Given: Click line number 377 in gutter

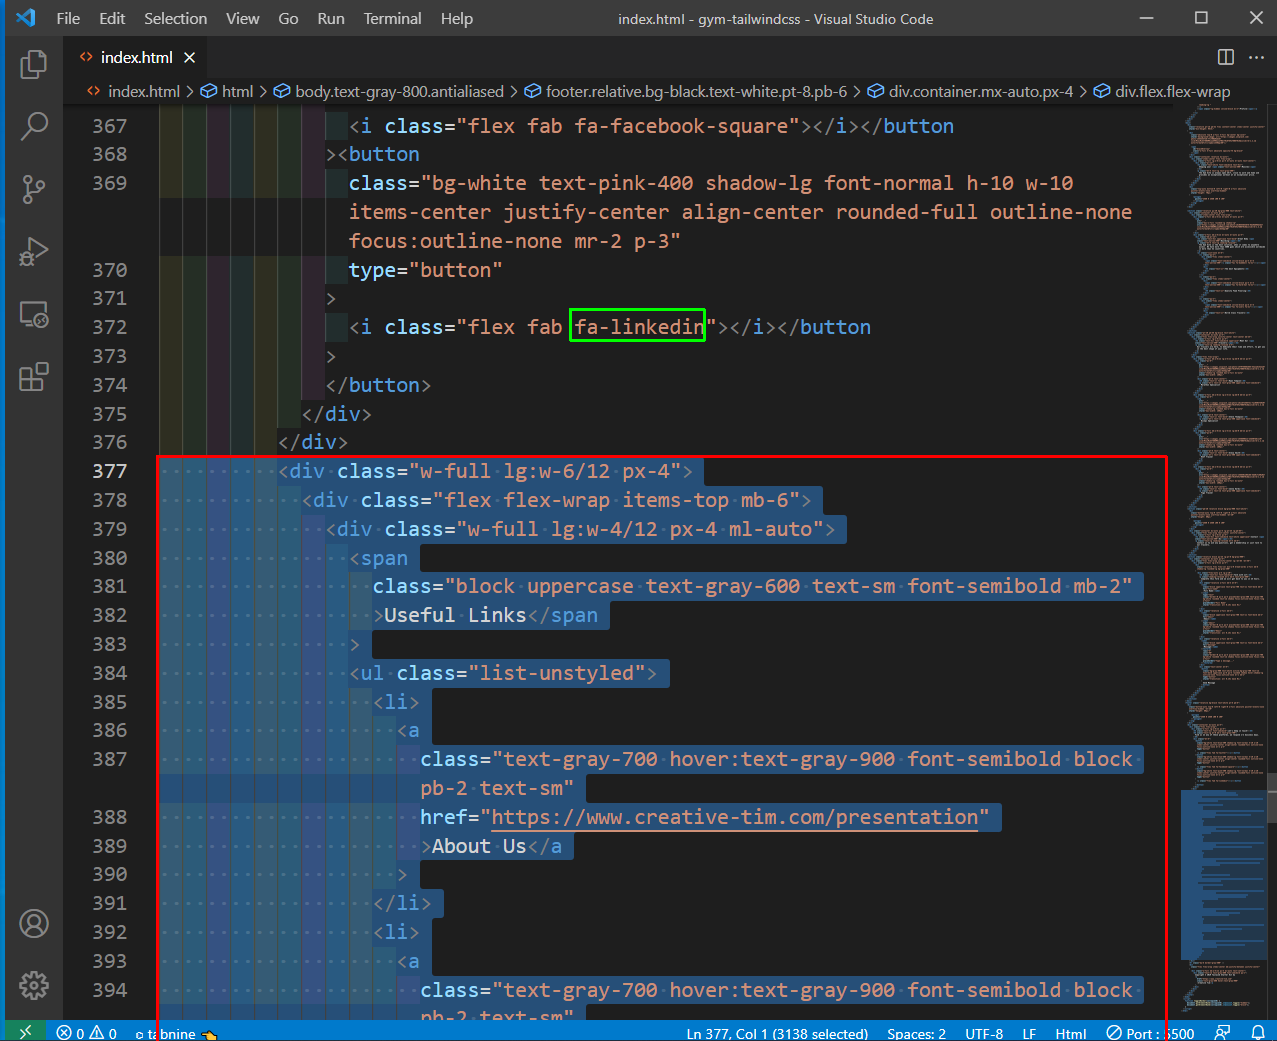Looking at the screenshot, I should pos(110,471).
